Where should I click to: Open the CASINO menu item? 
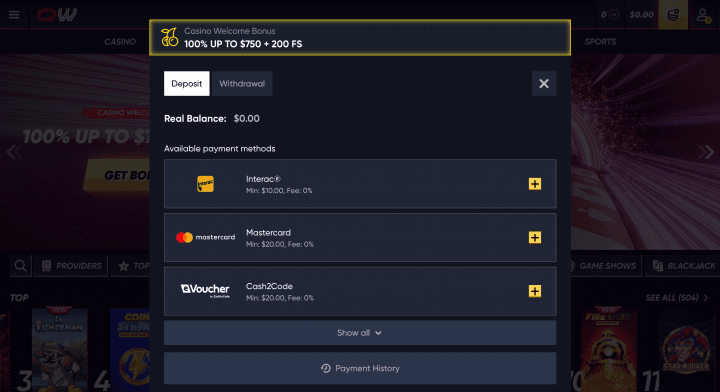120,42
